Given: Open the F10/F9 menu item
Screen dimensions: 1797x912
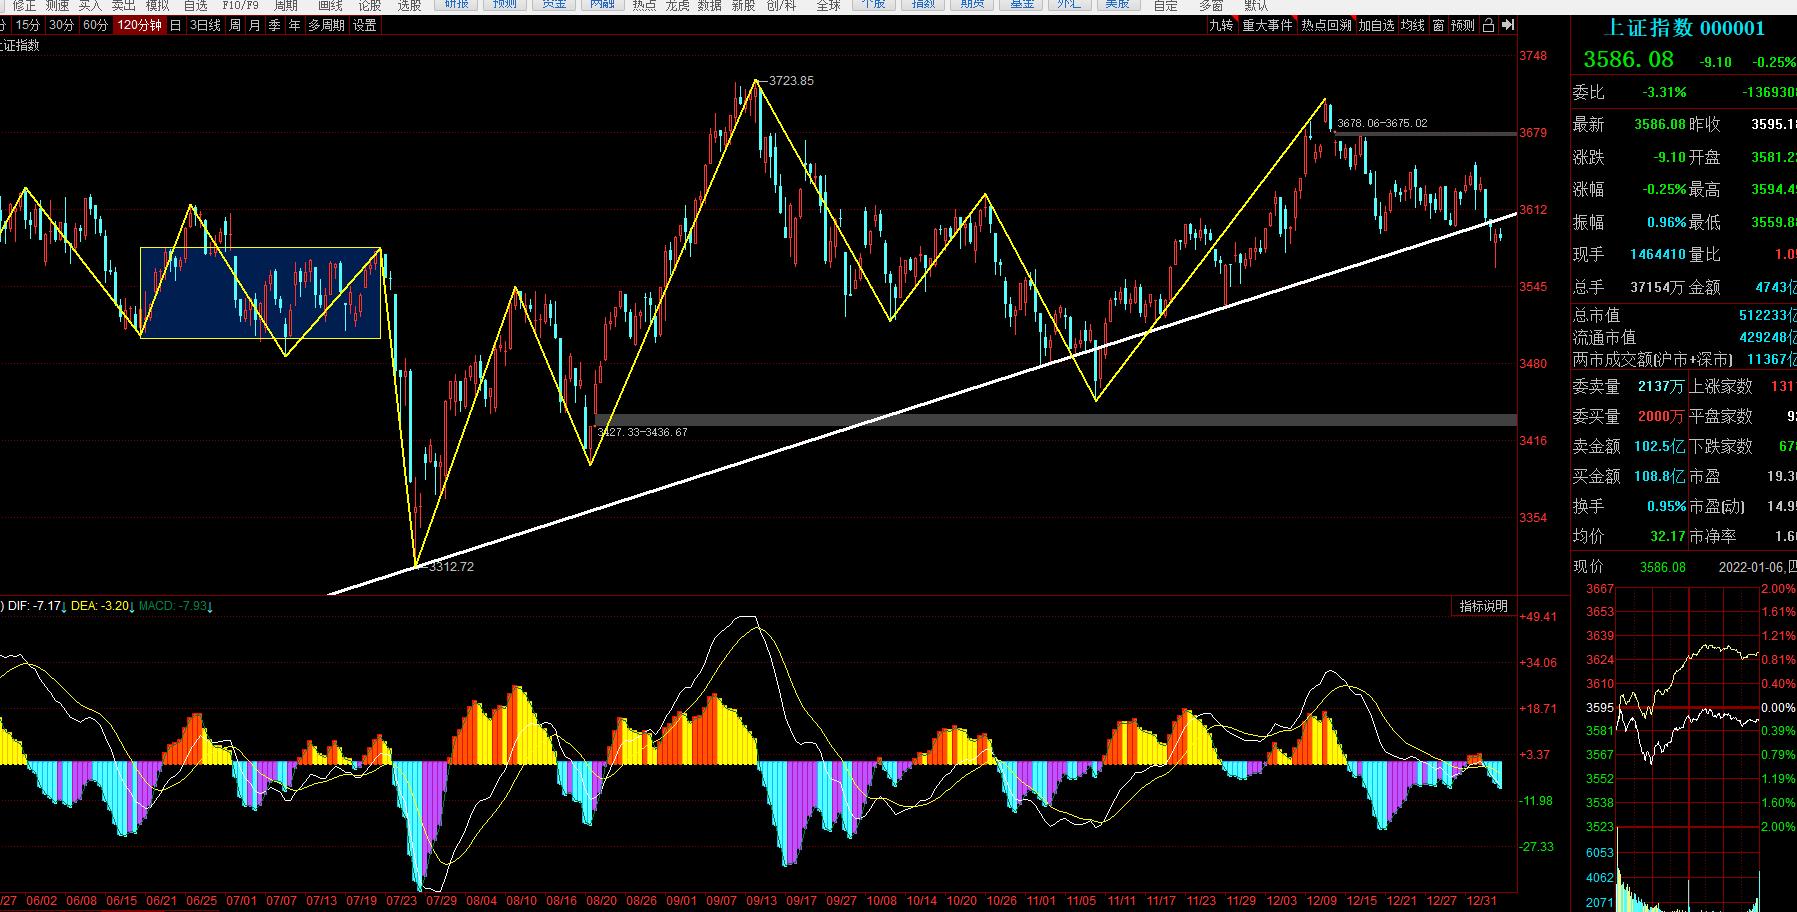Looking at the screenshot, I should (240, 6).
